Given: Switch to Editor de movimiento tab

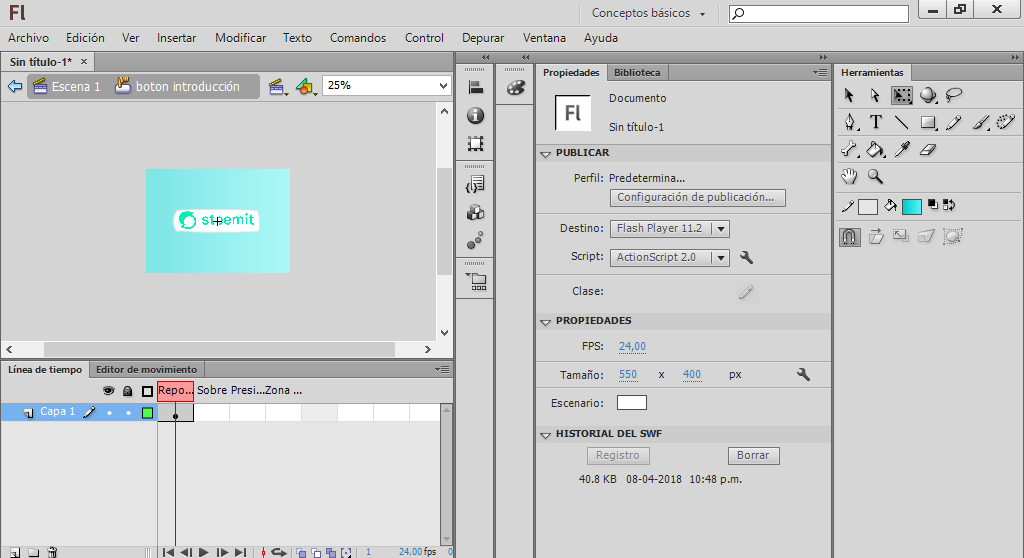Looking at the screenshot, I should pyautogui.click(x=146, y=370).
